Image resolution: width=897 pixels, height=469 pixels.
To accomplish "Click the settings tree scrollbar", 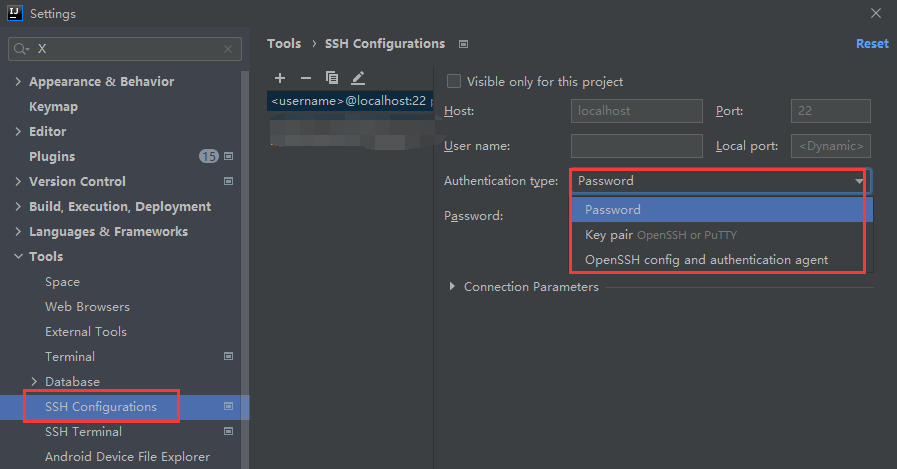I will click(245, 269).
